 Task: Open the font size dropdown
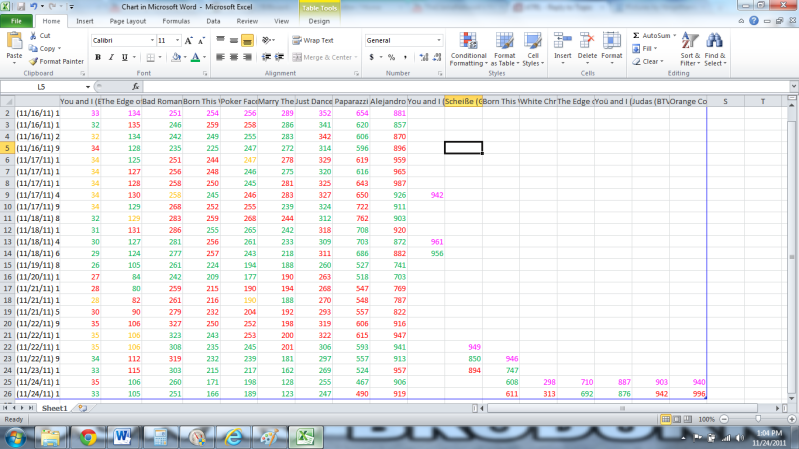coord(177,40)
